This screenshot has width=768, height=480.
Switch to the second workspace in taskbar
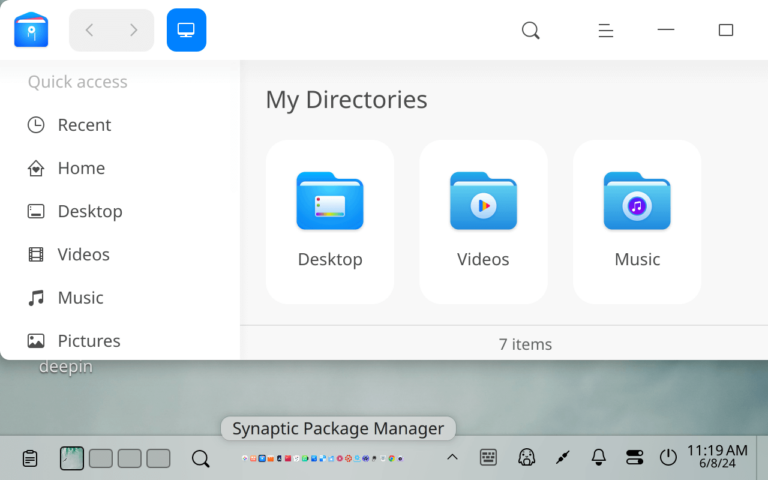[101, 458]
